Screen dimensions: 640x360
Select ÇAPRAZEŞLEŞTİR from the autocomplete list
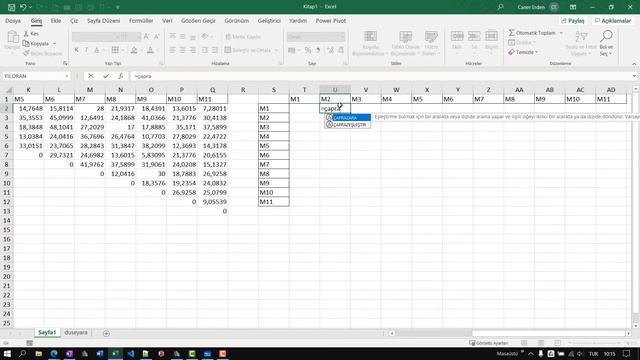(x=348, y=124)
